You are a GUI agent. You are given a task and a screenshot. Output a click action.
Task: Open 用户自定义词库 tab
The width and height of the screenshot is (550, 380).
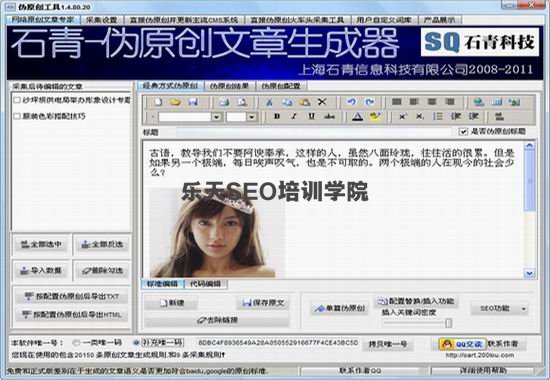384,20
